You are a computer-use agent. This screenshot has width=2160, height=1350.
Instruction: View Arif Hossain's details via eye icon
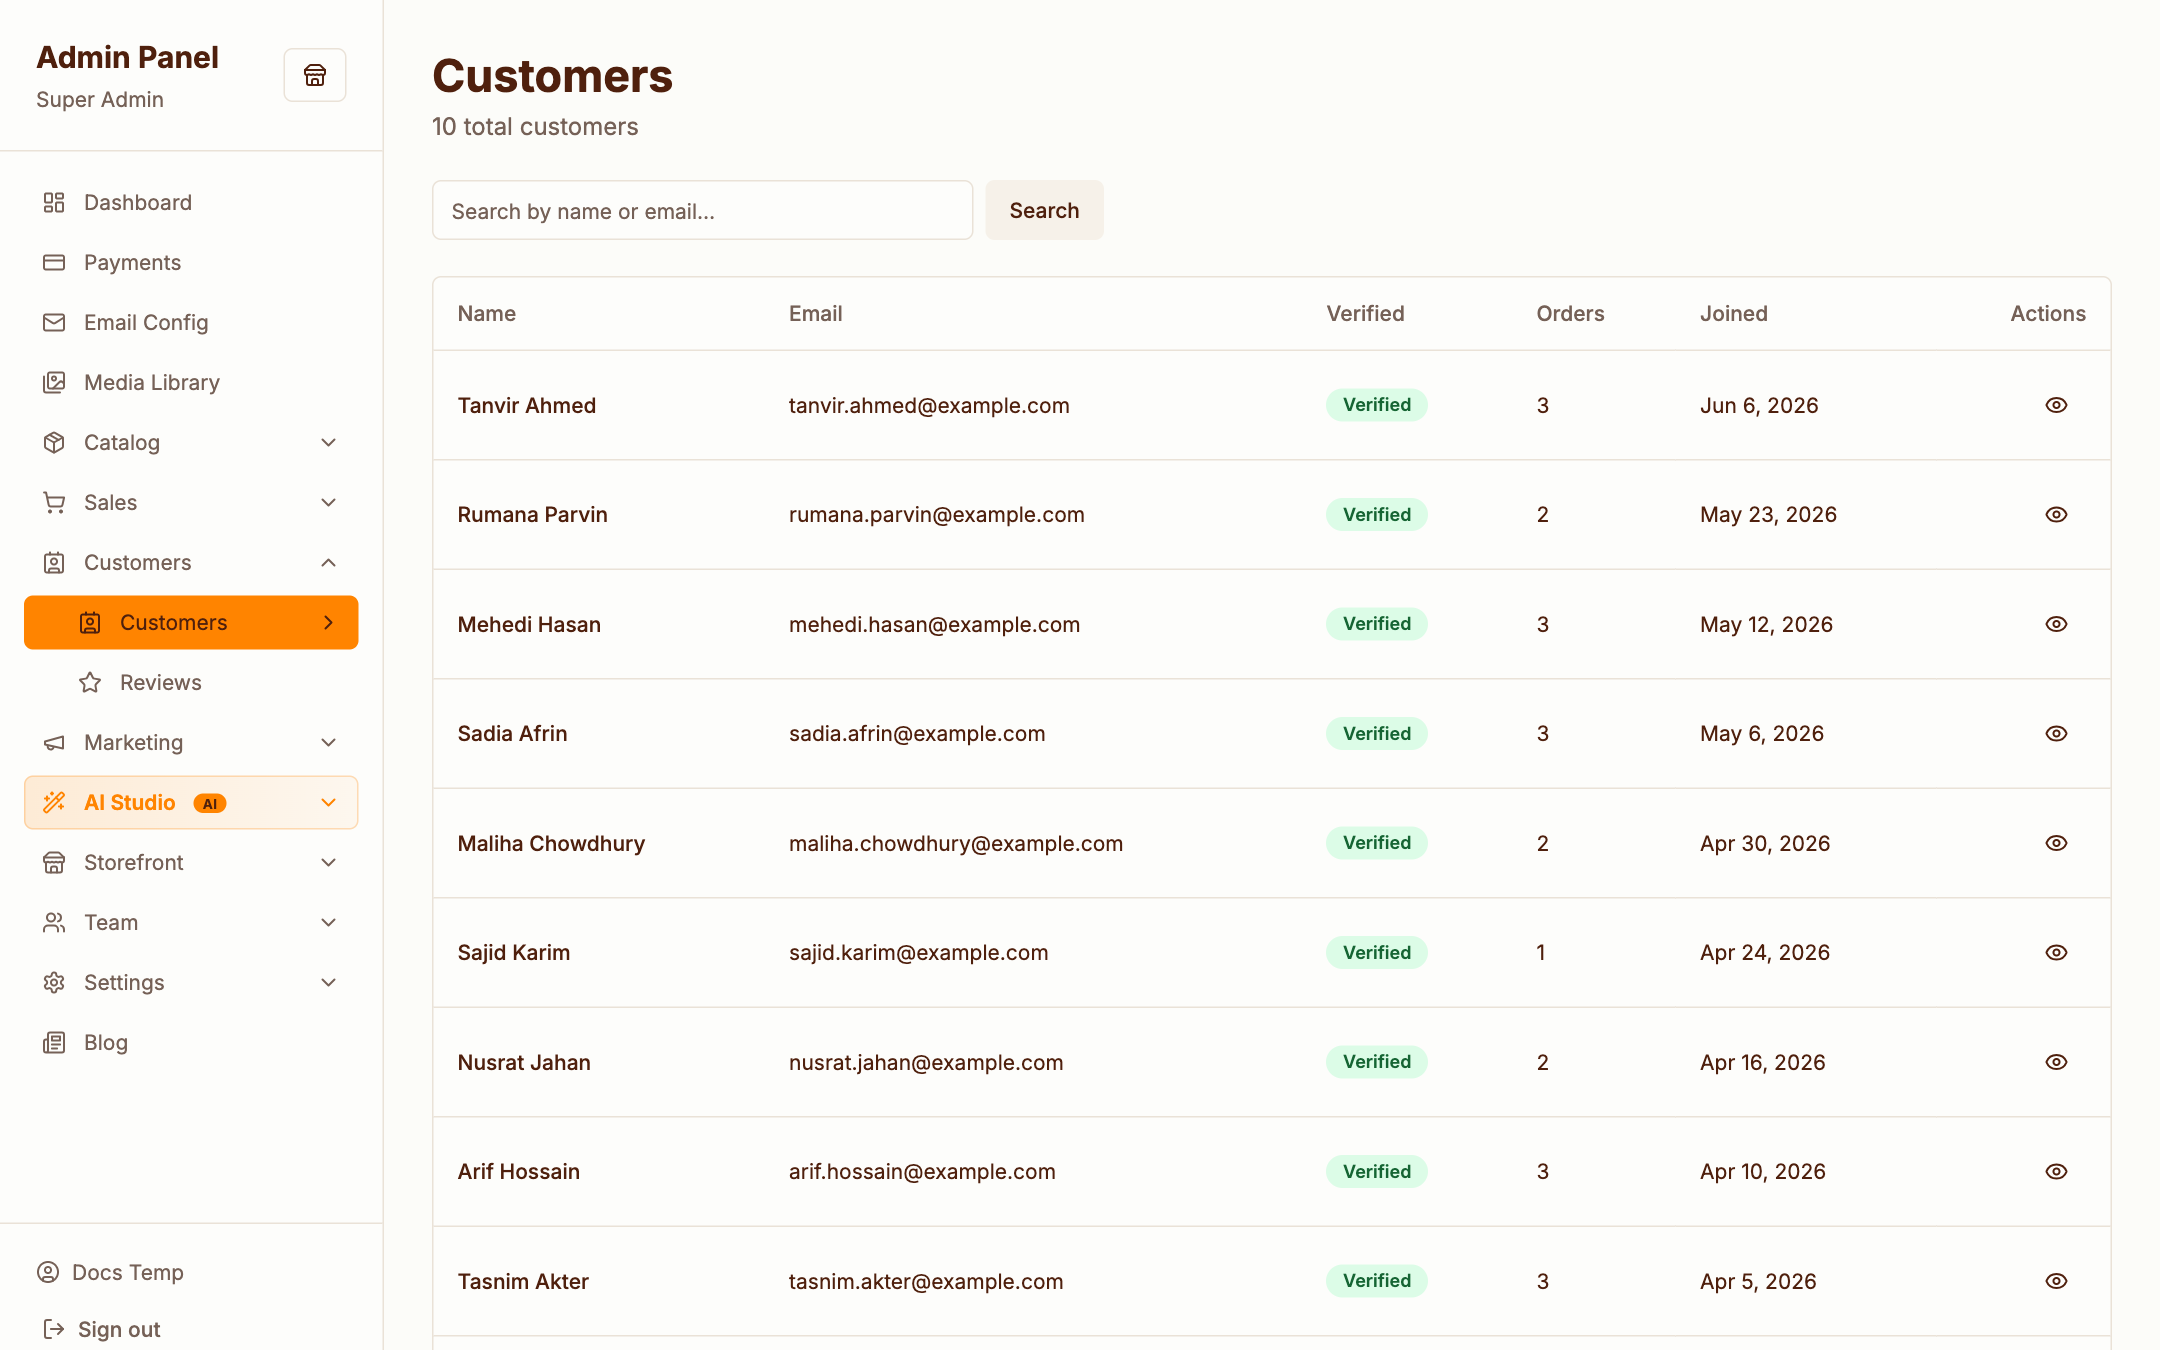[2056, 1172]
